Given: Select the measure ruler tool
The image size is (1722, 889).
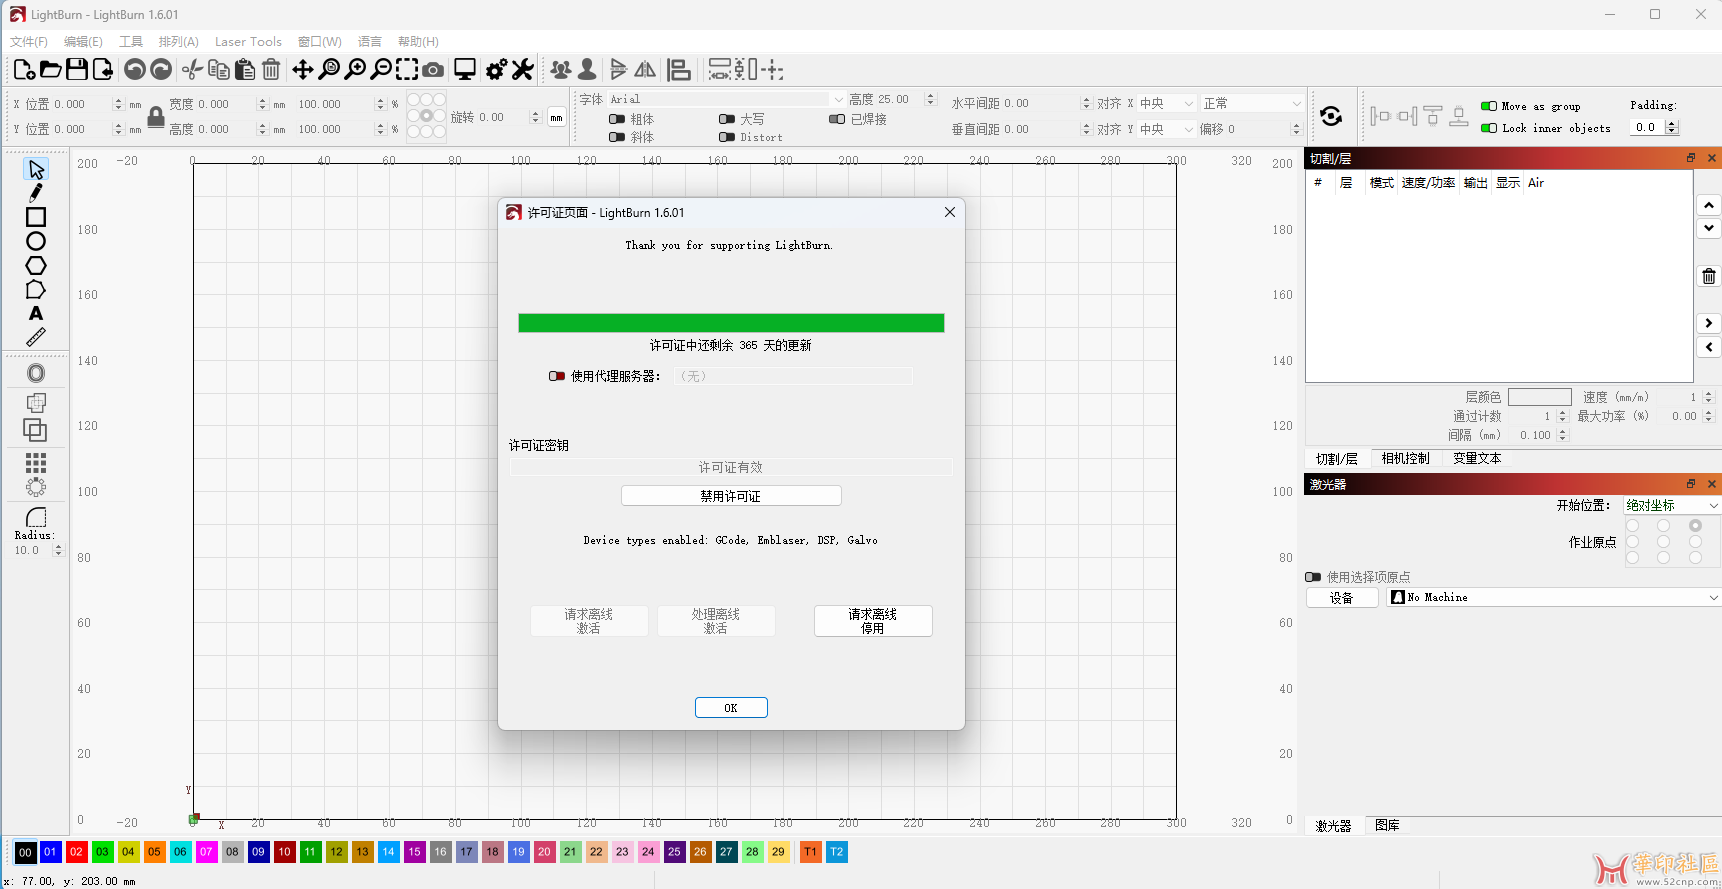Looking at the screenshot, I should point(36,337).
